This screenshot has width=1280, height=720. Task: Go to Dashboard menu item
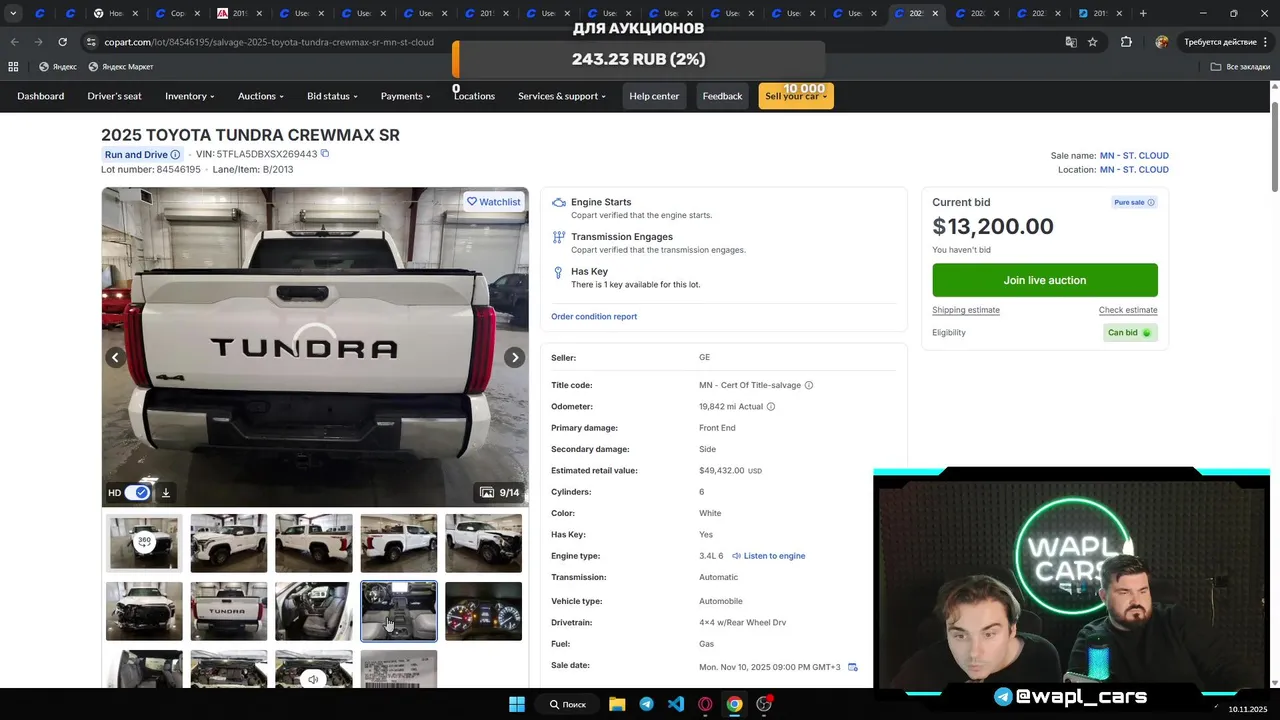[41, 96]
